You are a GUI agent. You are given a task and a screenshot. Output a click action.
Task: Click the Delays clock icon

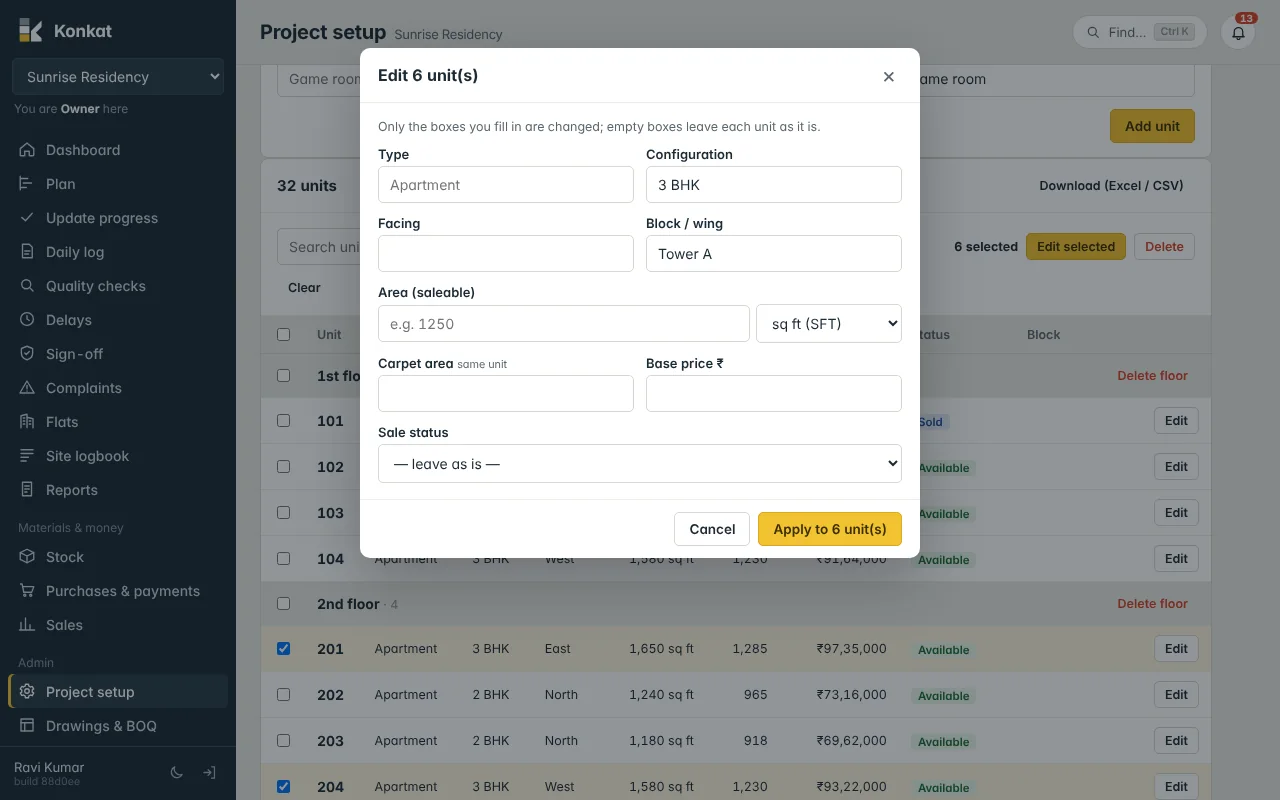[x=27, y=320]
